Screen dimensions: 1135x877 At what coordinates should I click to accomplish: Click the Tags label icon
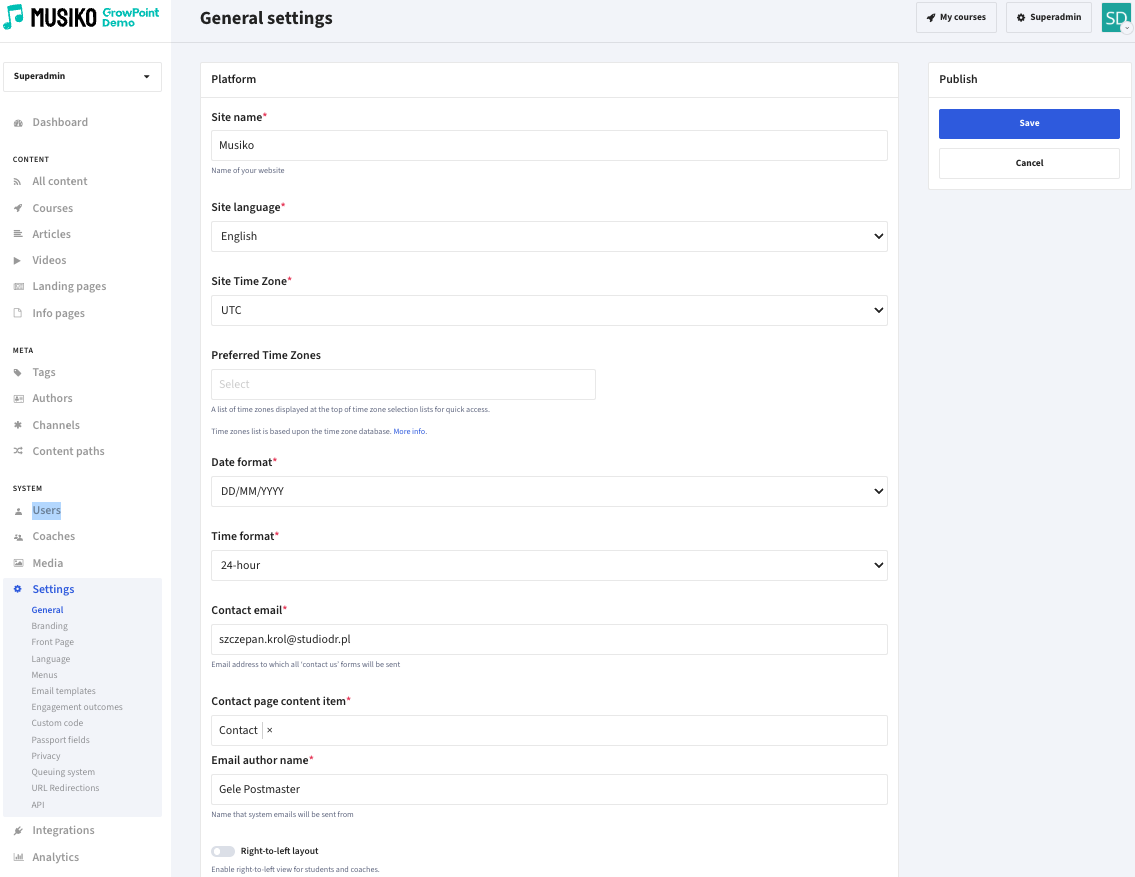[18, 373]
